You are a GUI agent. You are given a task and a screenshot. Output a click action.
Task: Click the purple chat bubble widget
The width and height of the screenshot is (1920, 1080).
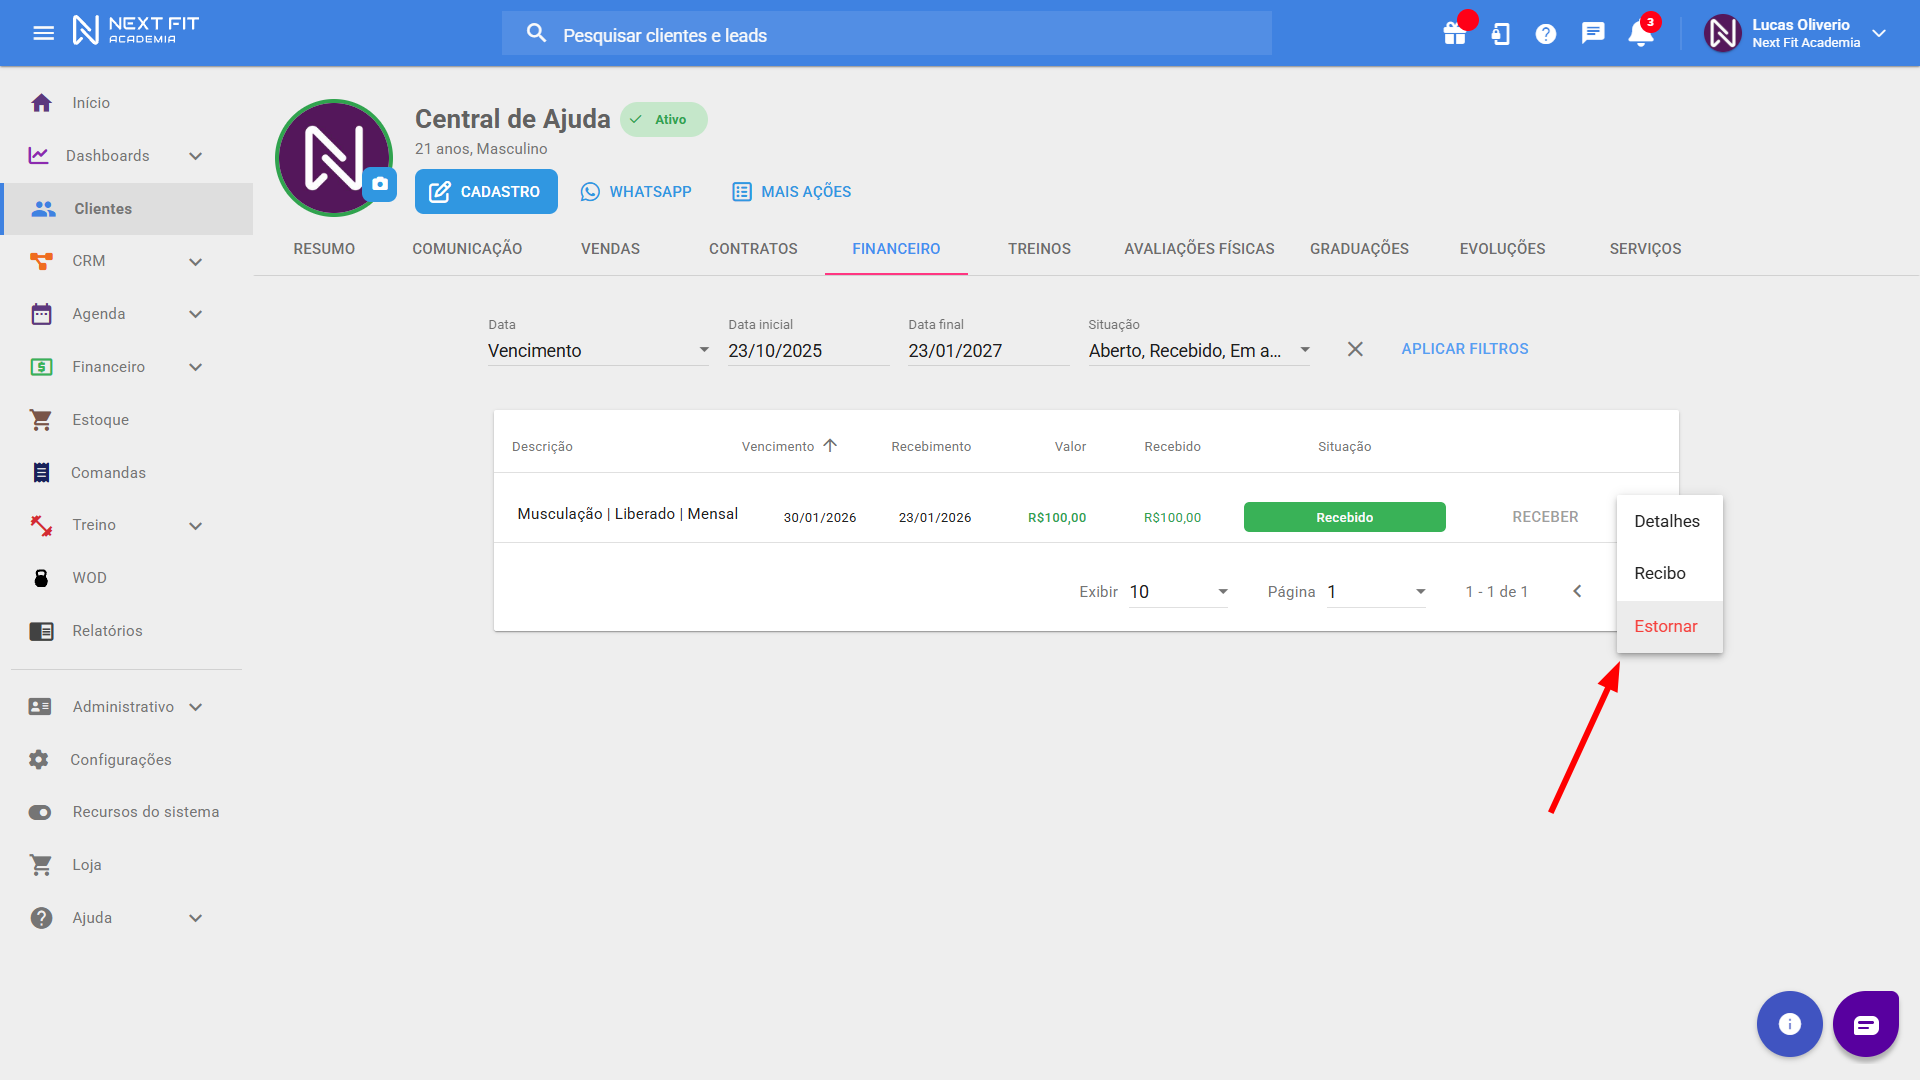point(1865,1024)
